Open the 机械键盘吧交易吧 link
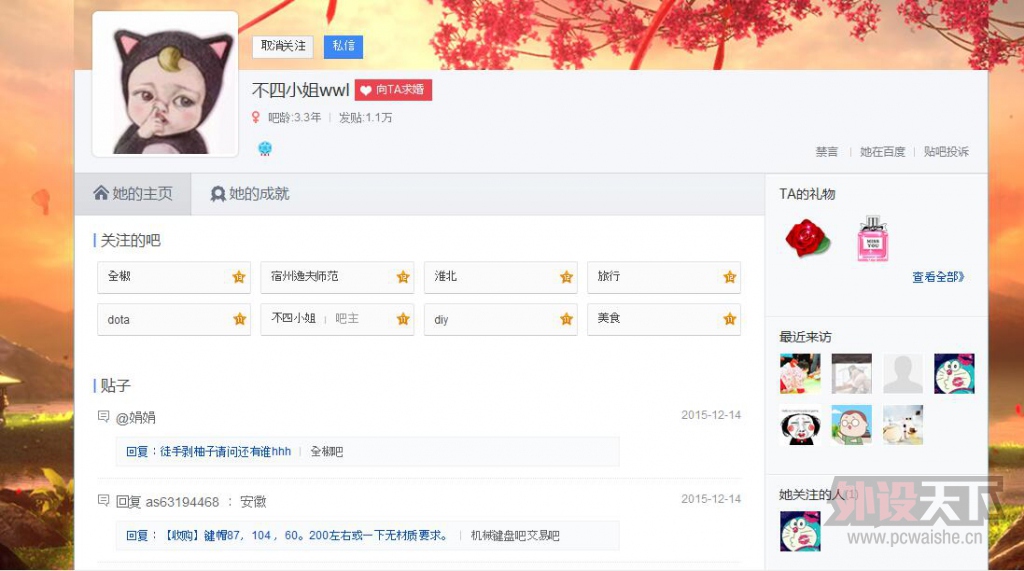This screenshot has width=1024, height=571. 515,536
